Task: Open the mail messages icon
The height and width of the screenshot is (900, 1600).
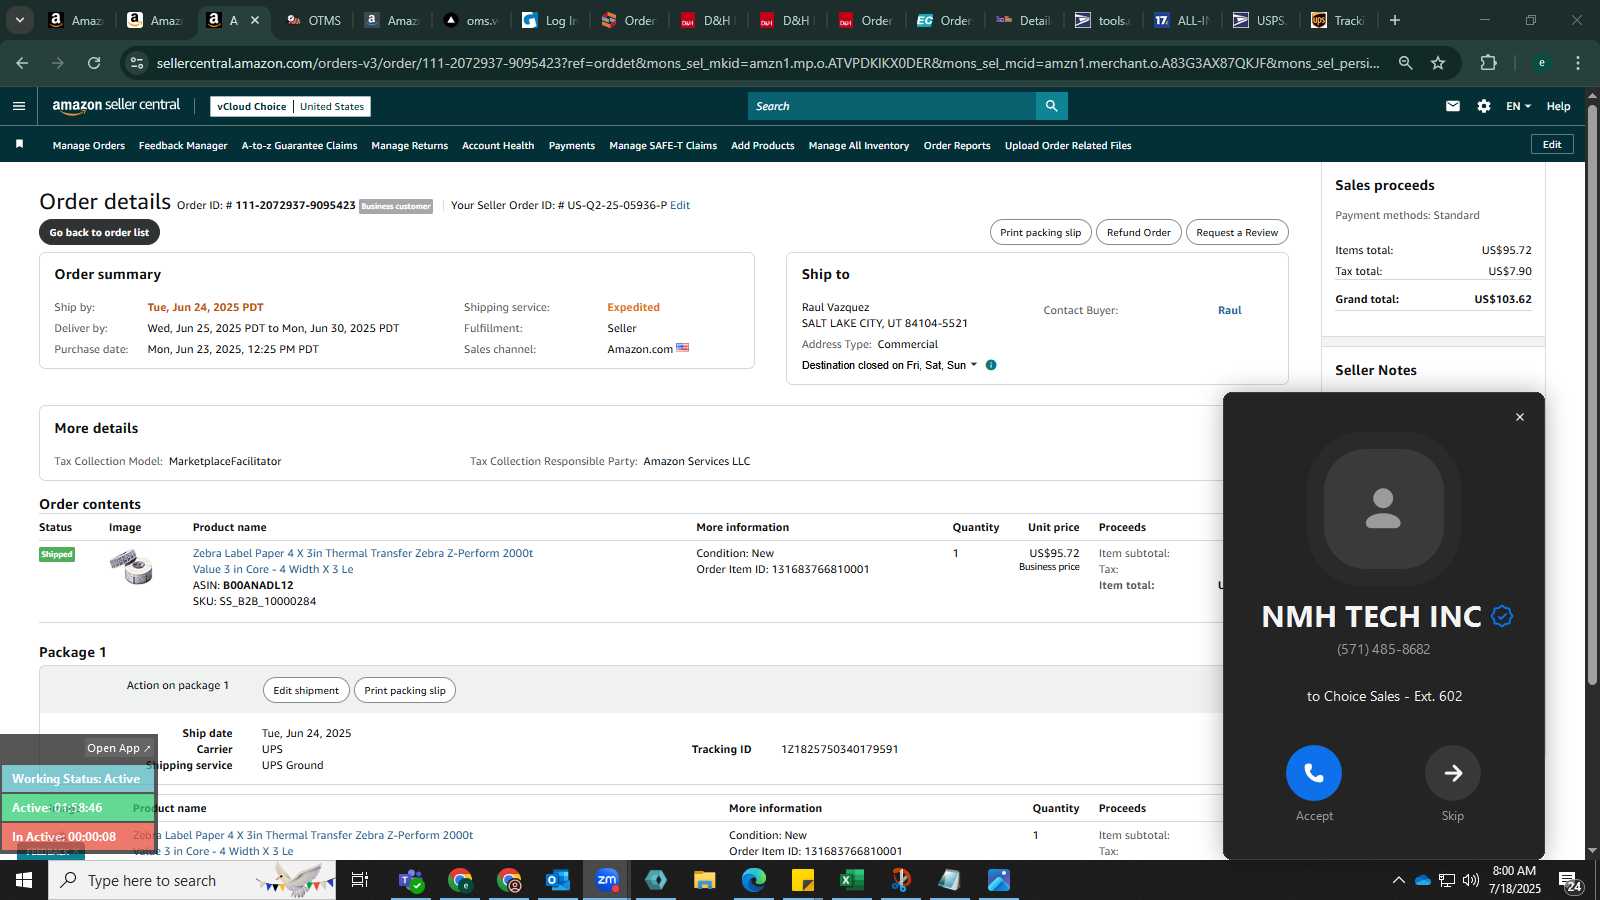Action: (x=1453, y=106)
